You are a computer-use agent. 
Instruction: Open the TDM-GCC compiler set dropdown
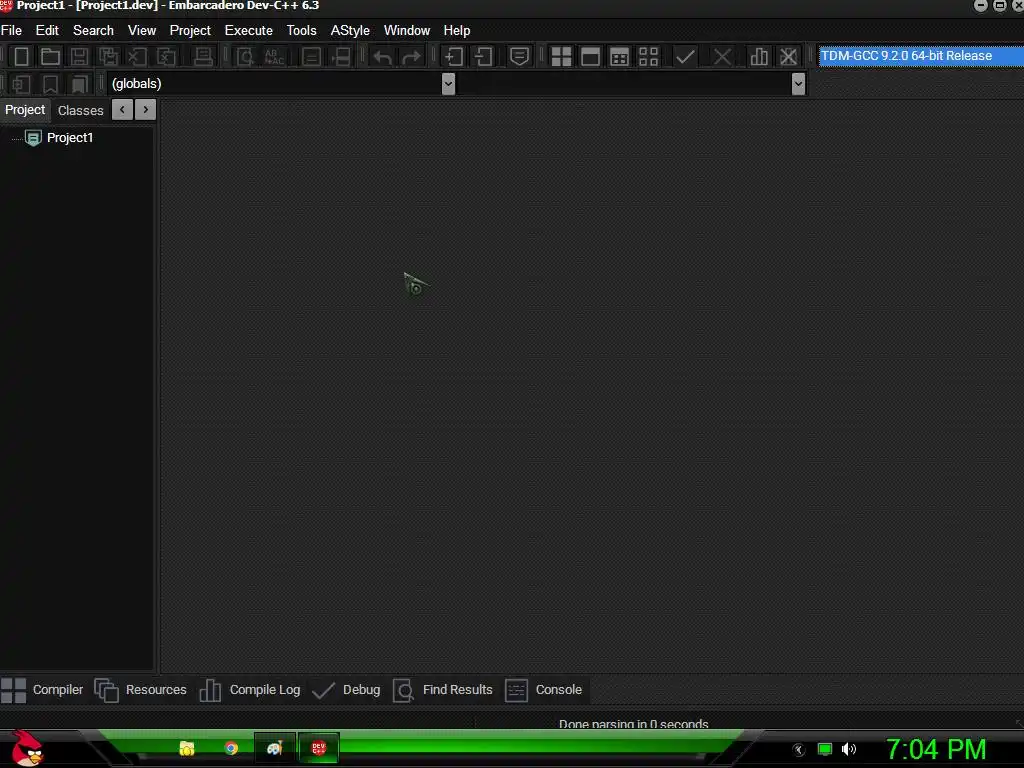pos(921,56)
